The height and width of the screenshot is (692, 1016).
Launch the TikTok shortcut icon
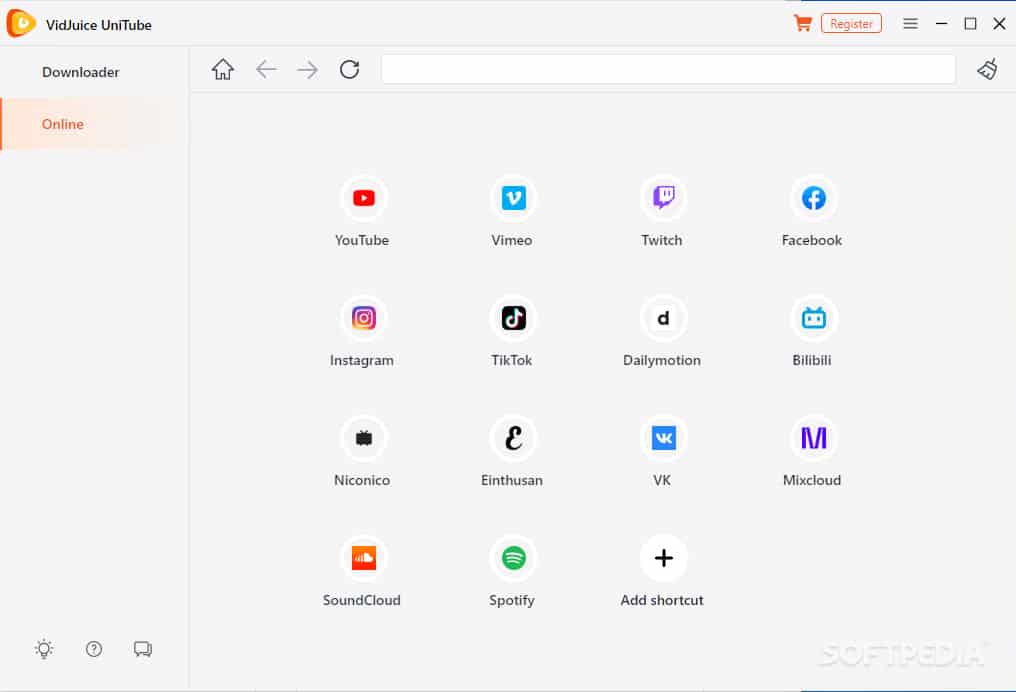coord(513,317)
